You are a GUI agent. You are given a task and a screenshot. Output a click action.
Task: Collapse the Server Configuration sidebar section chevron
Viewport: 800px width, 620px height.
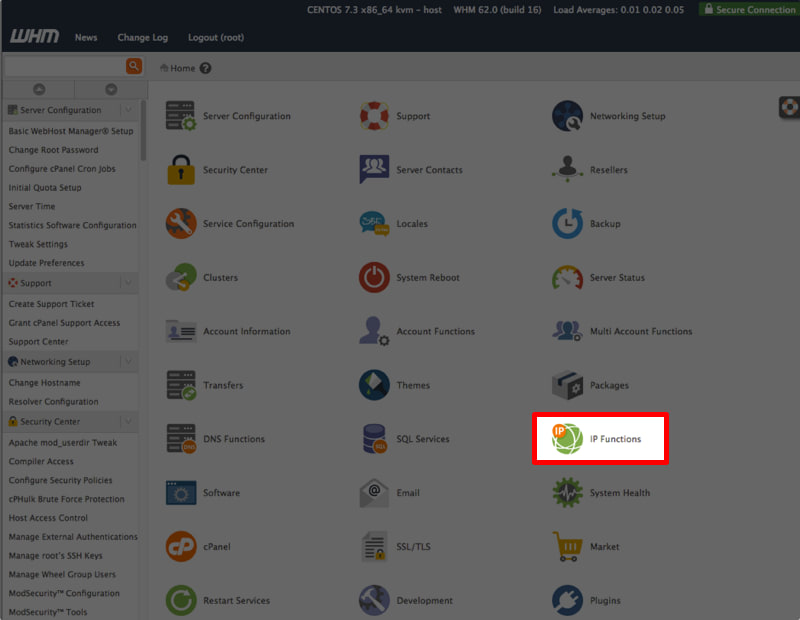click(129, 110)
